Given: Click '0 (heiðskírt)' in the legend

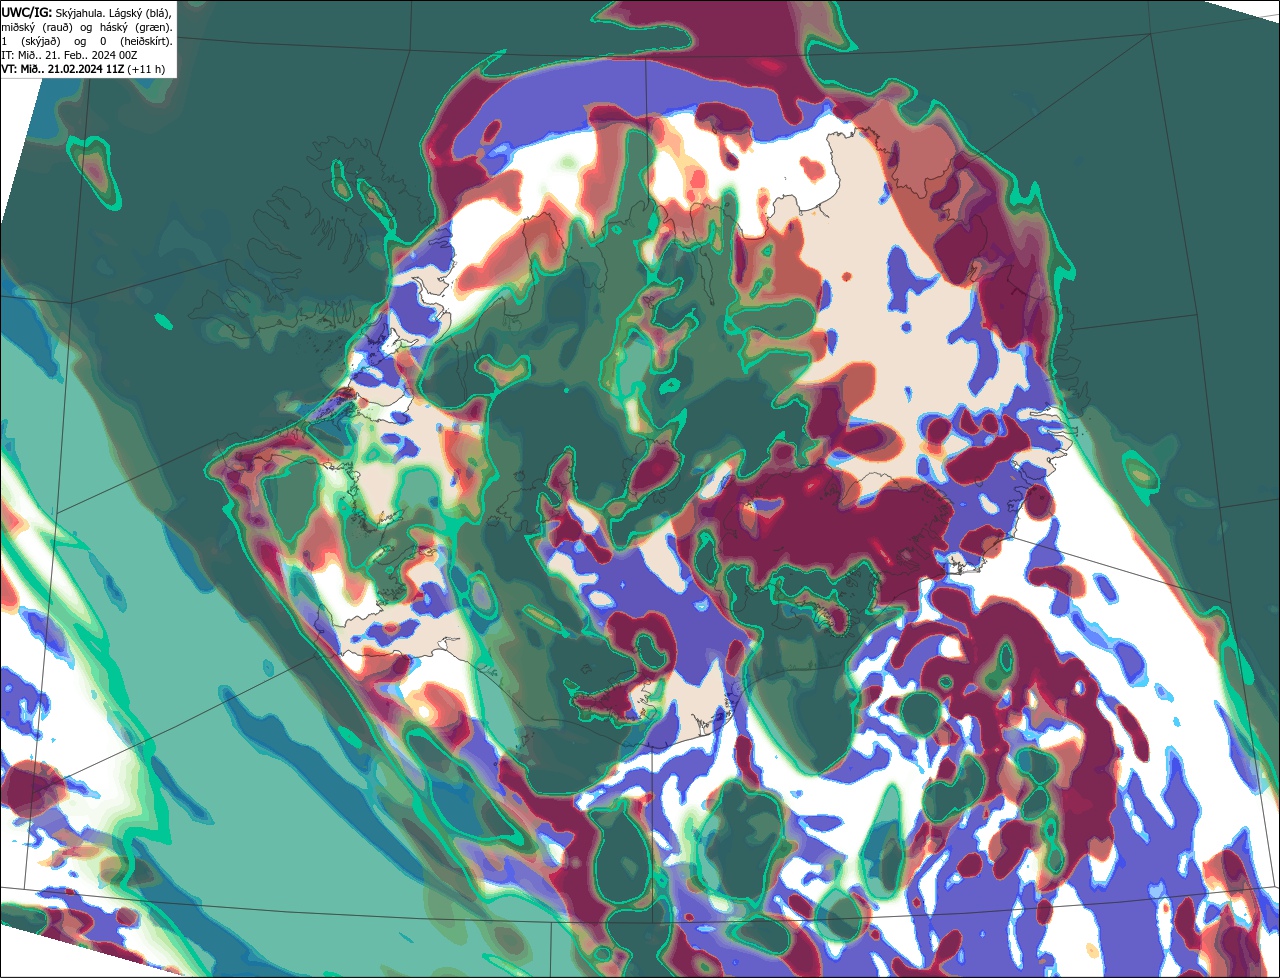Looking at the screenshot, I should point(136,42).
